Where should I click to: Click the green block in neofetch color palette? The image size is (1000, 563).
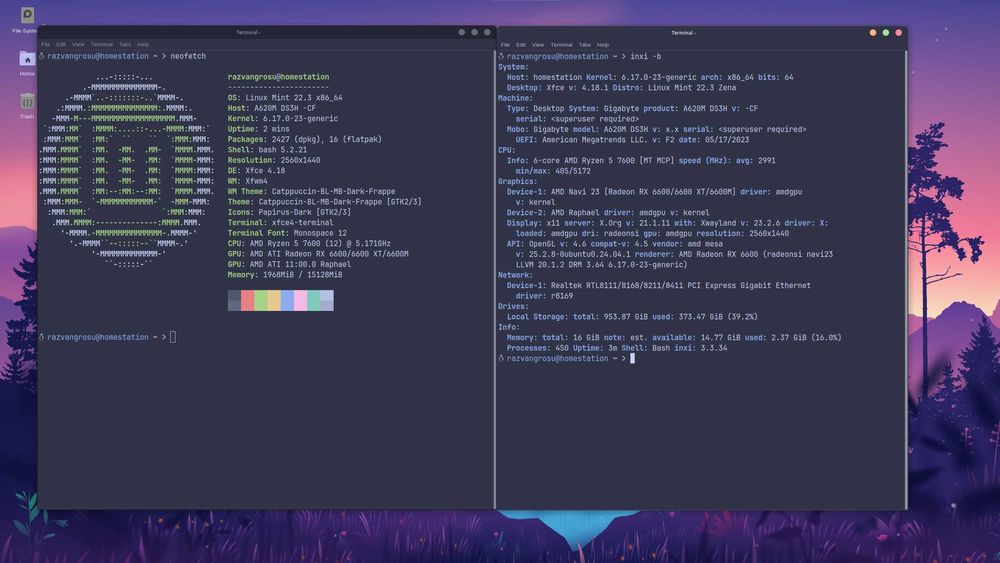click(261, 300)
